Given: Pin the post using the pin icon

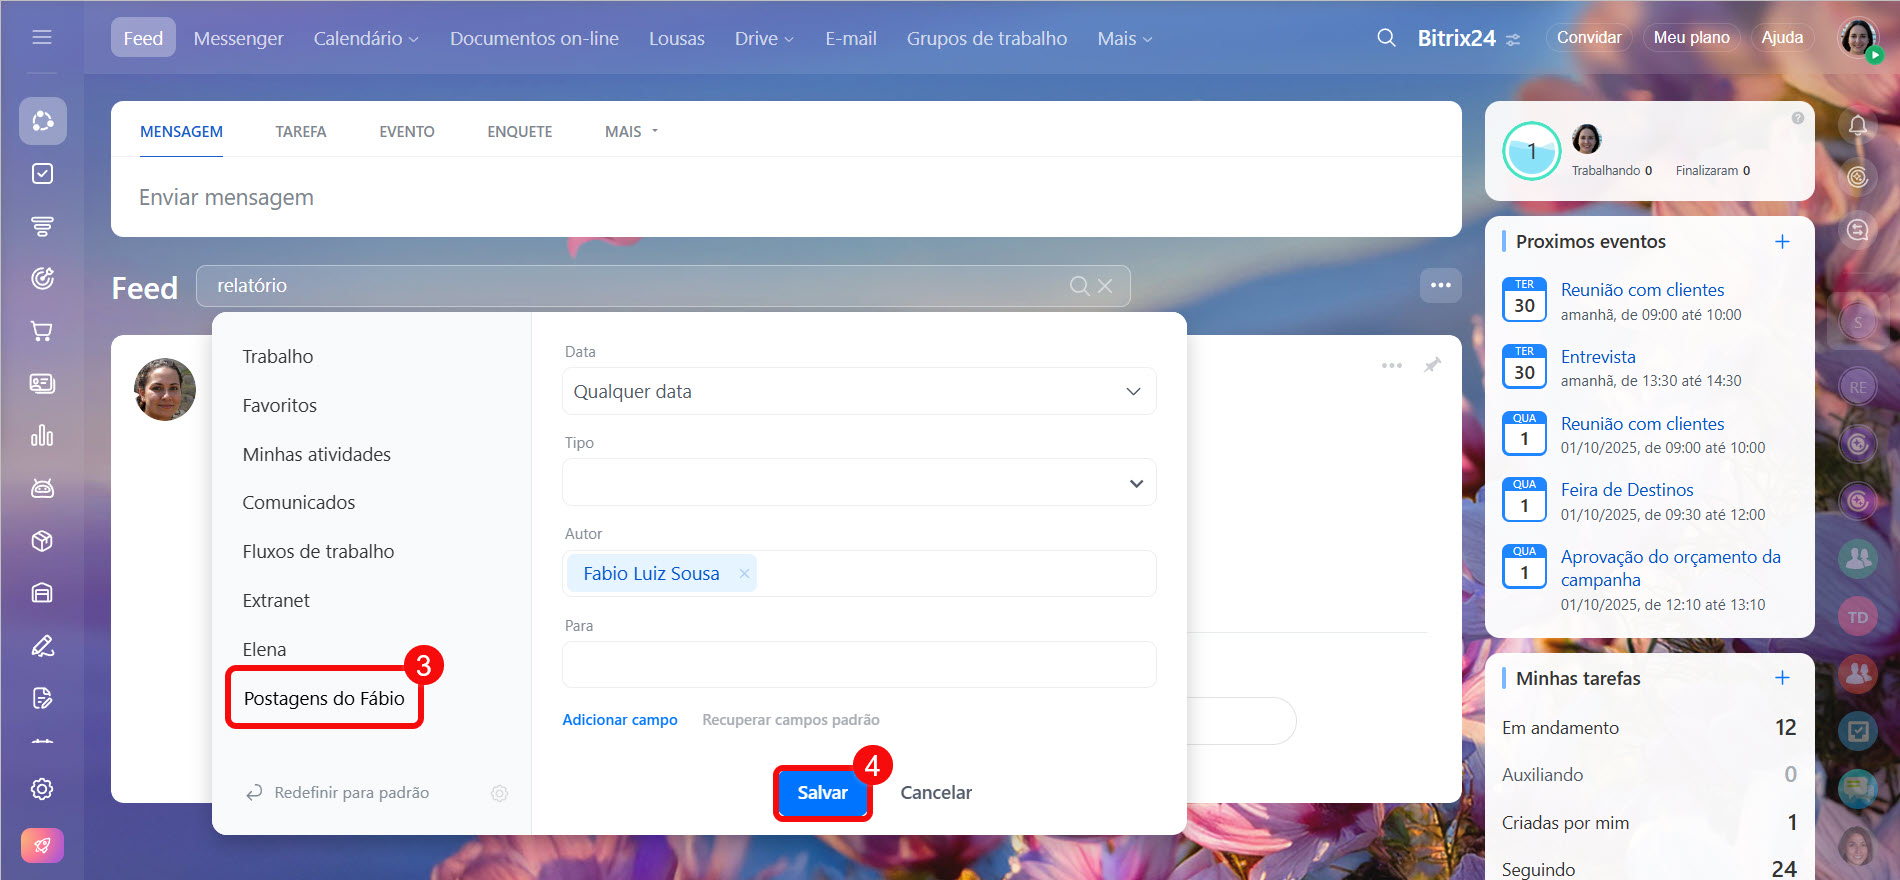Looking at the screenshot, I should [1432, 365].
